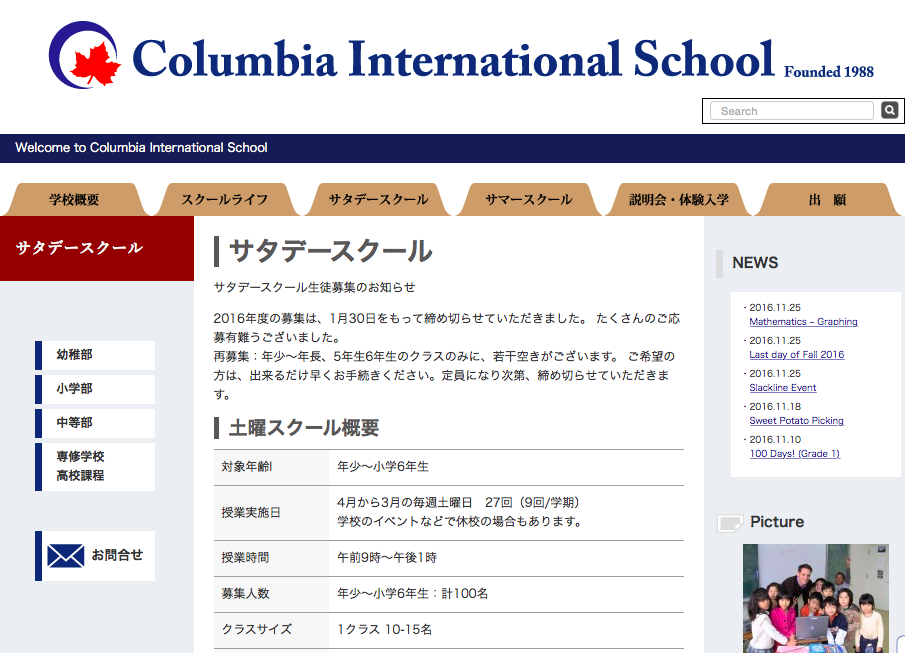Image resolution: width=905 pixels, height=653 pixels.
Task: Click the 授業実施日 table cell
Action: coord(271,513)
